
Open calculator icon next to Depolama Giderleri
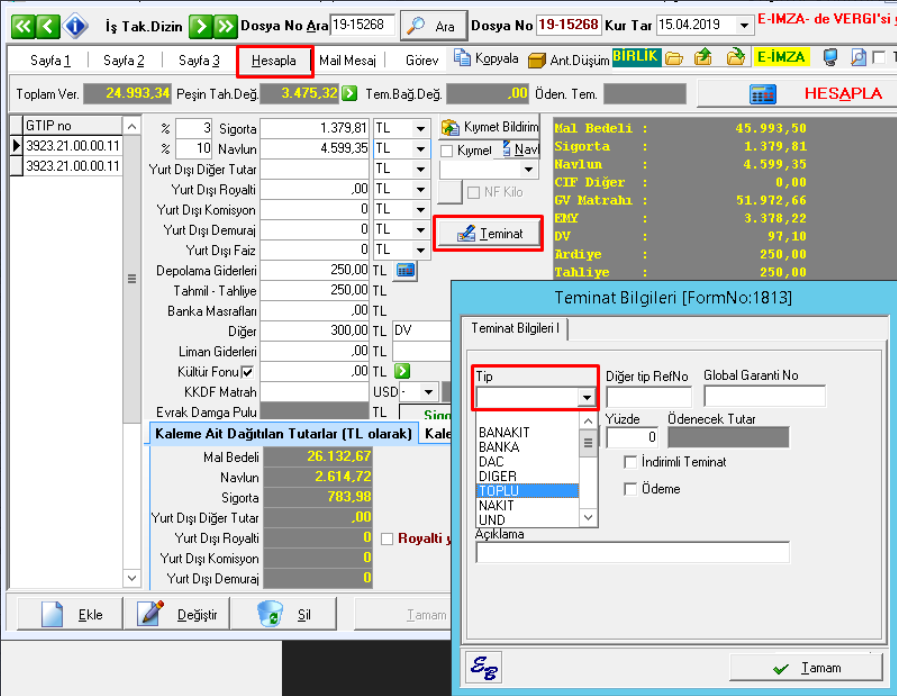click(406, 270)
